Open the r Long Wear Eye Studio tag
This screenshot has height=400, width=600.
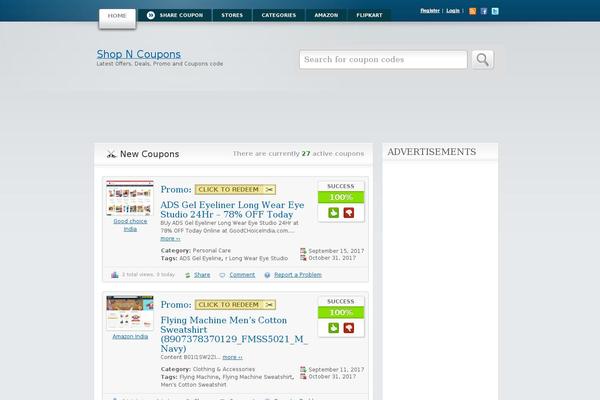click(256, 258)
